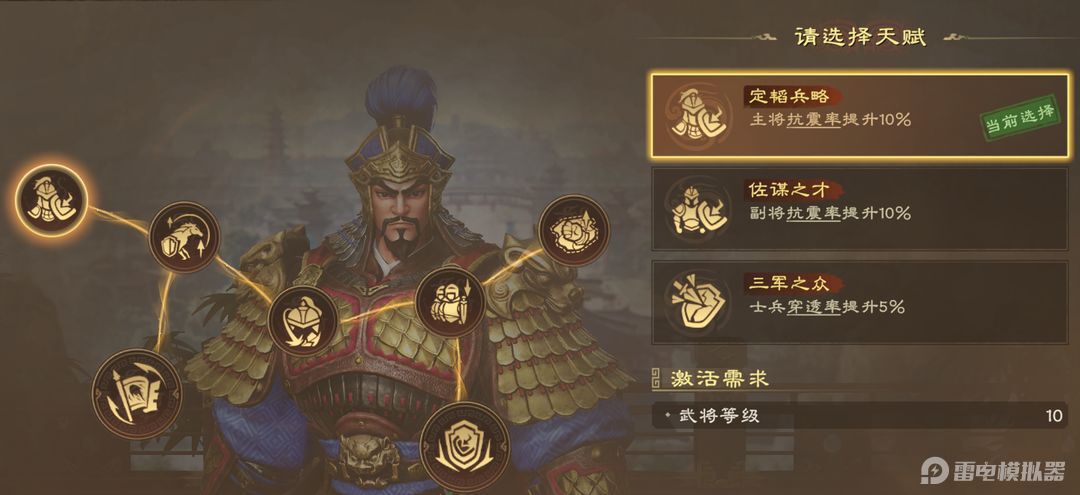Click the spear and banner talent node

point(136,394)
